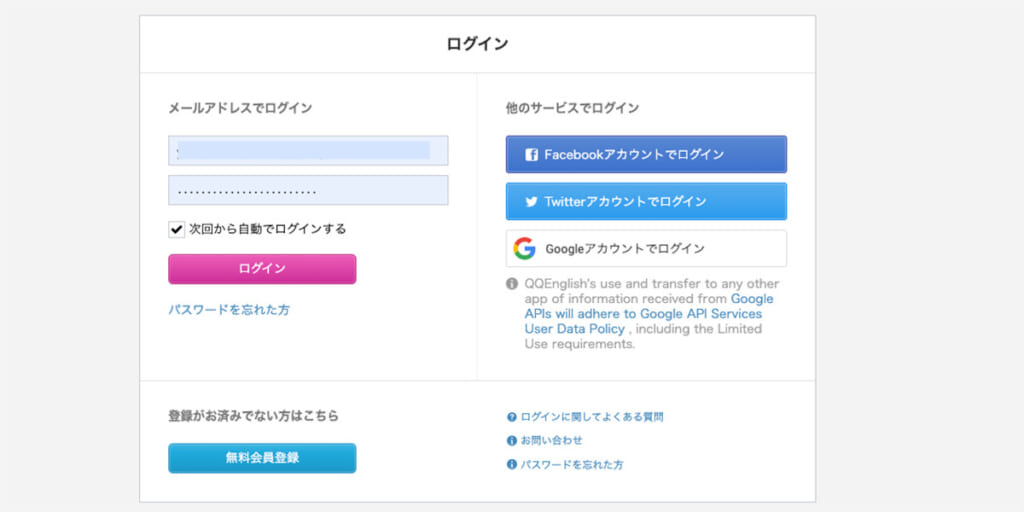Click the Twitter bird icon
This screenshot has width=1024, height=512.
pyautogui.click(x=531, y=201)
